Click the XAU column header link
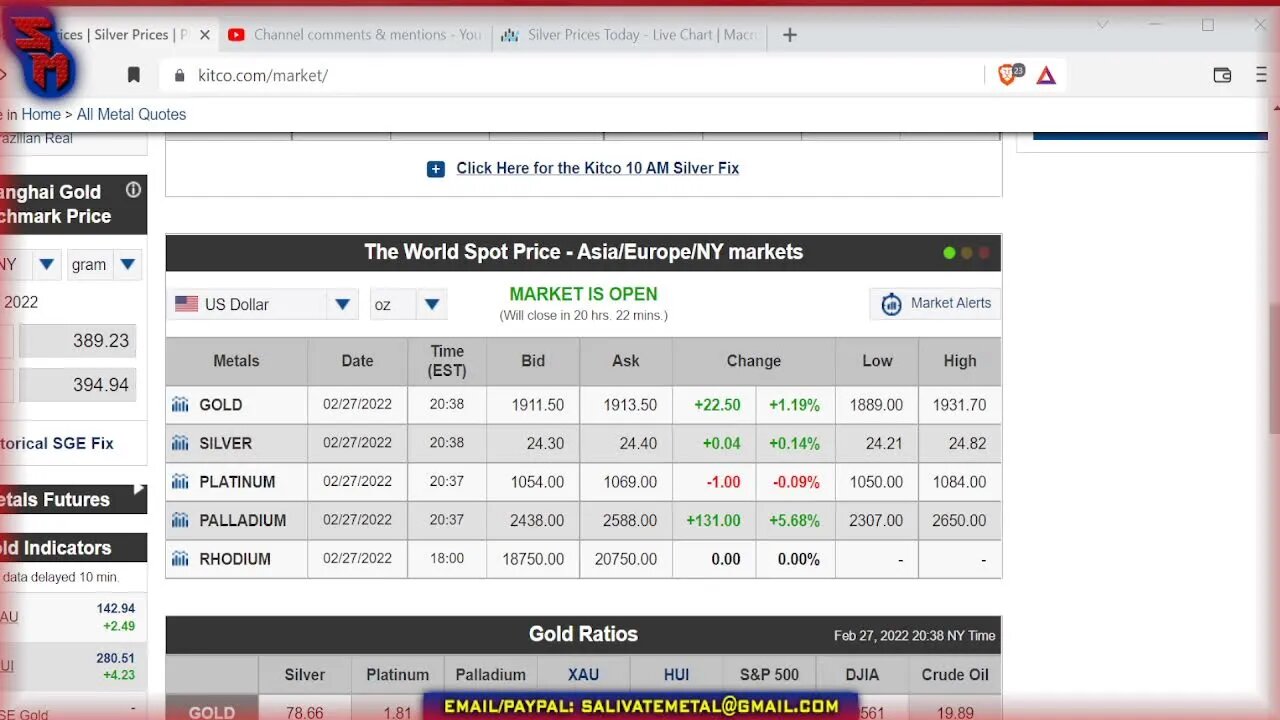 tap(584, 675)
